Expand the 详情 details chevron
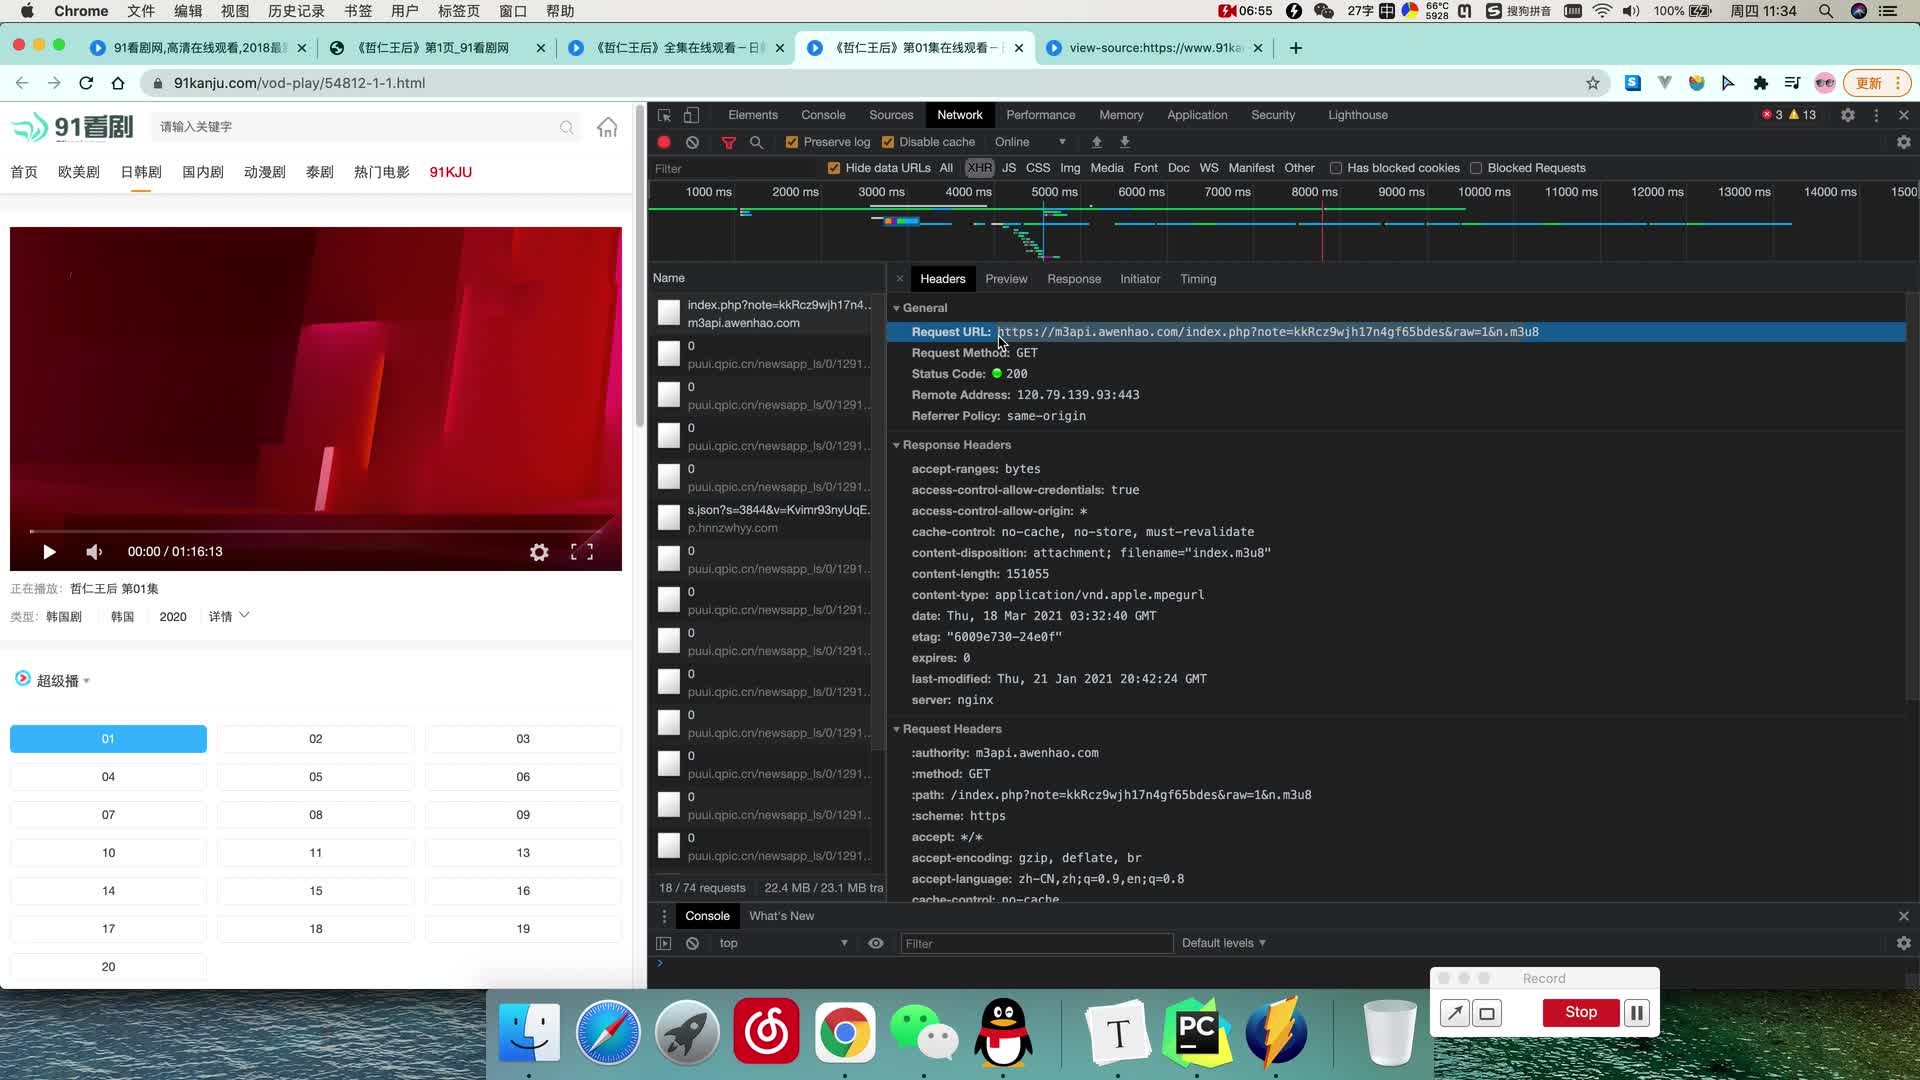The height and width of the screenshot is (1080, 1920). [x=245, y=616]
